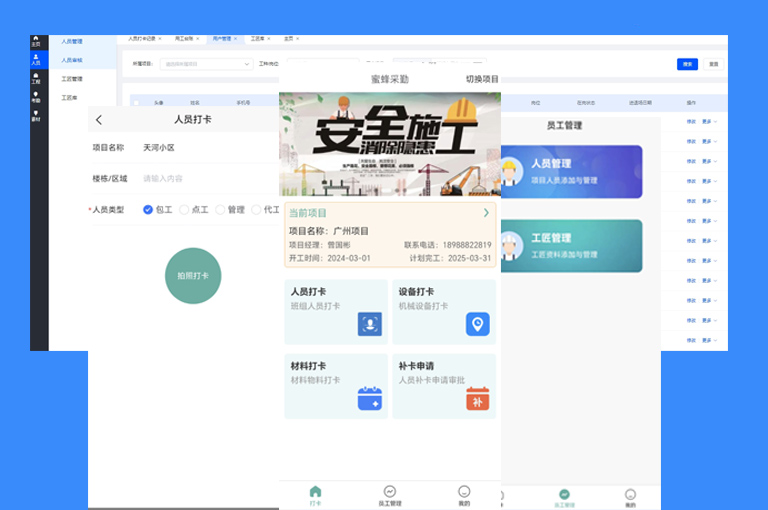
Task: Click the blue 搜索 button
Action: (x=687, y=64)
